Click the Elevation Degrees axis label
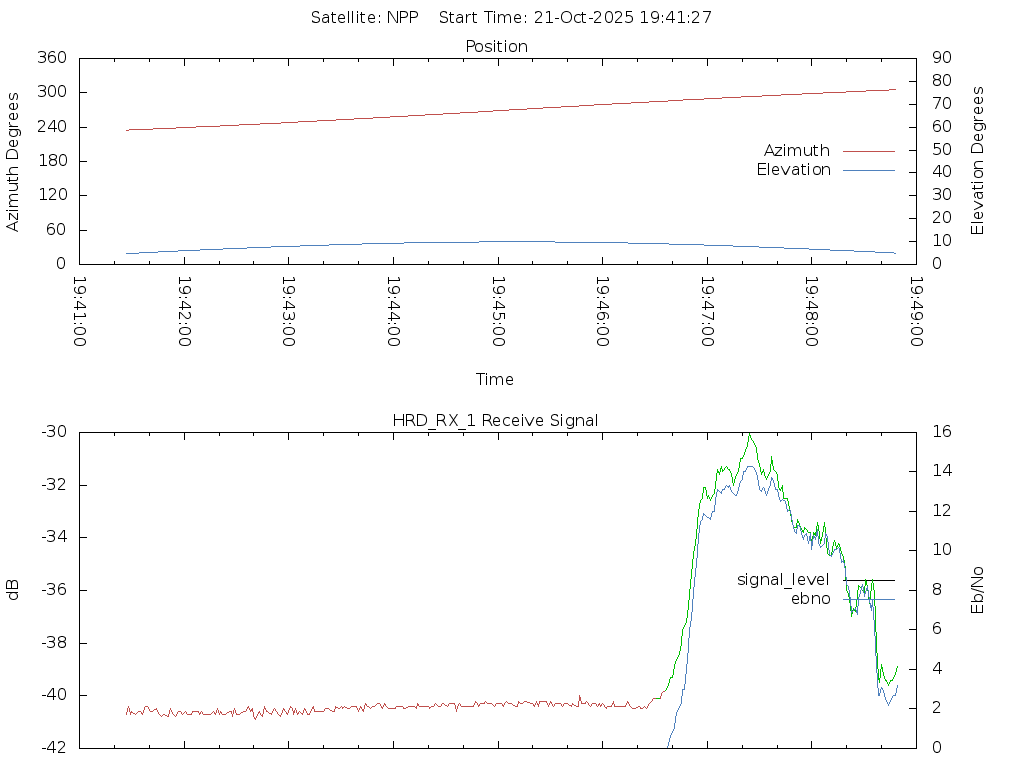This screenshot has height=768, width=1024. (978, 161)
